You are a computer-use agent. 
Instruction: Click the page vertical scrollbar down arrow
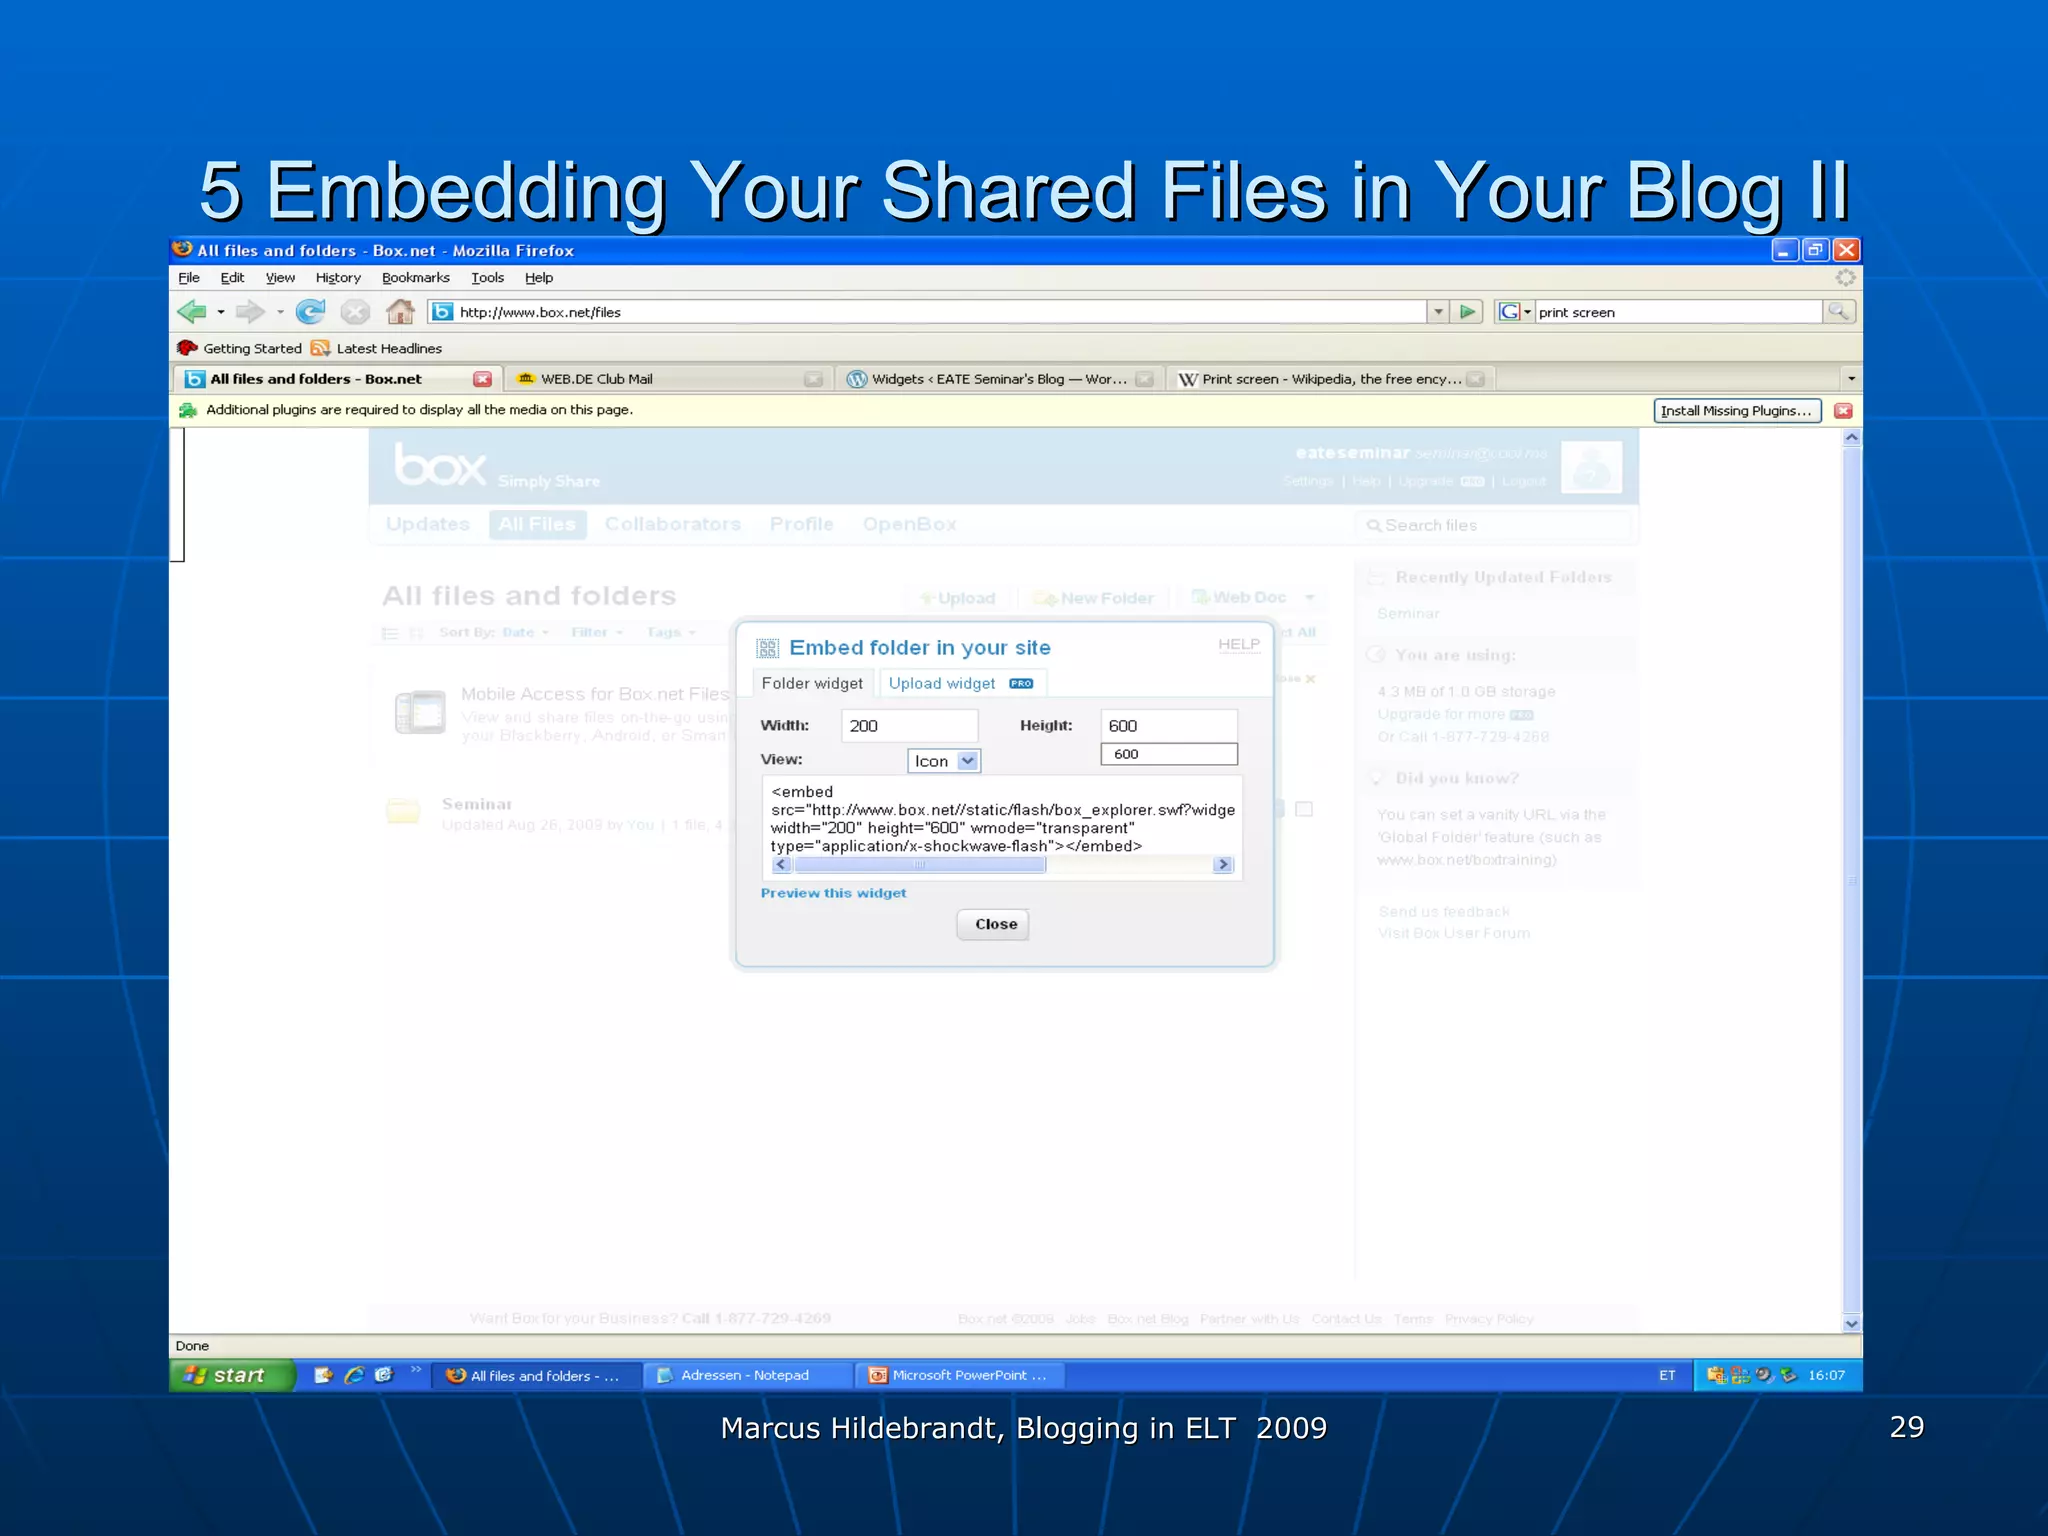coord(1851,1323)
